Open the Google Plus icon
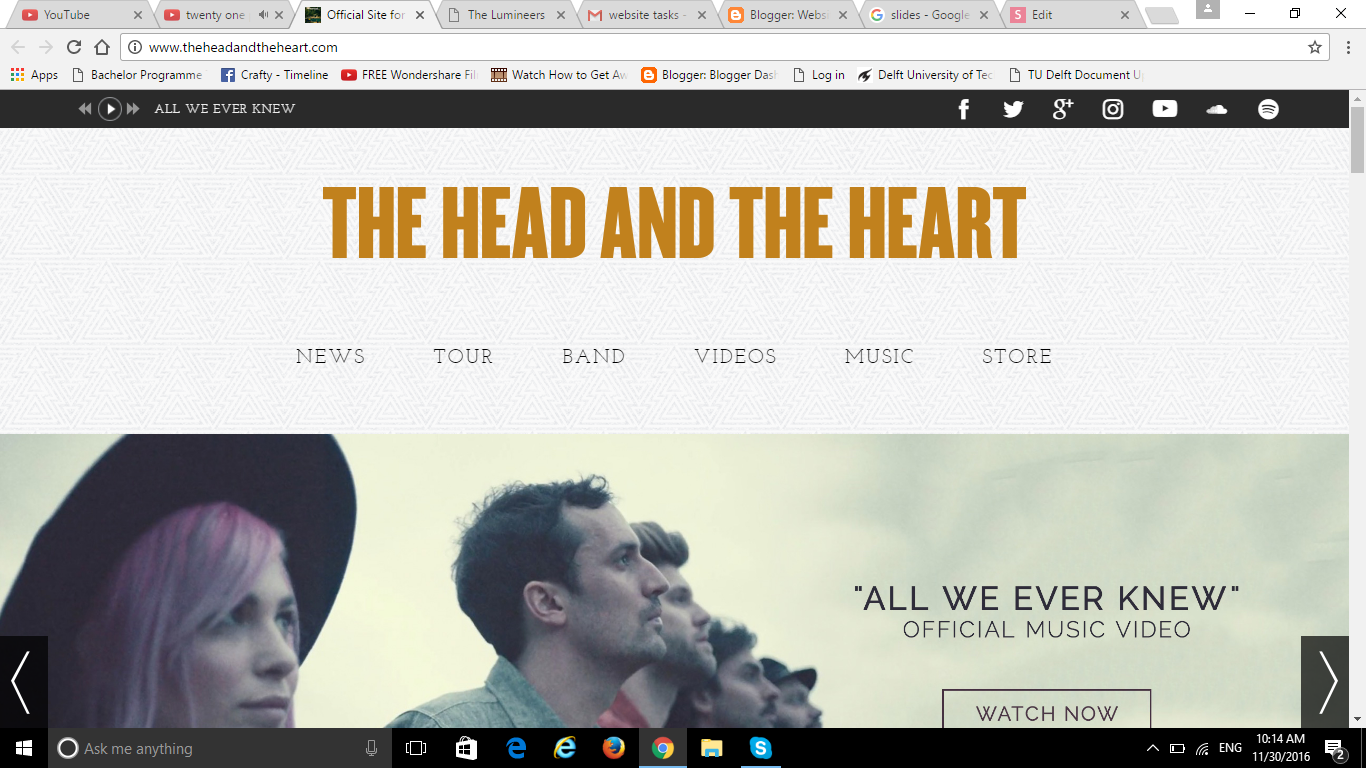This screenshot has height=768, width=1366. click(x=1063, y=109)
